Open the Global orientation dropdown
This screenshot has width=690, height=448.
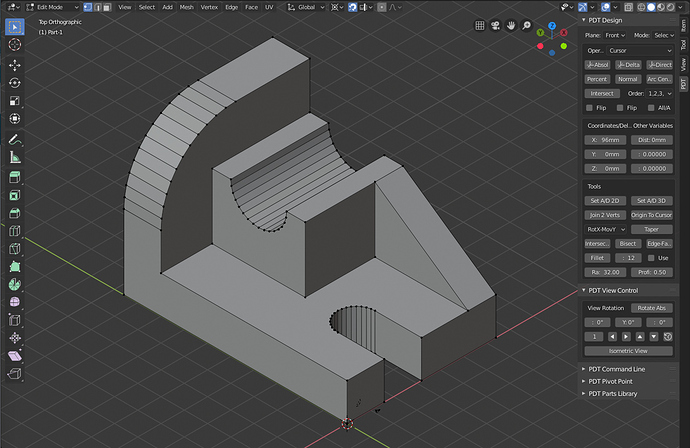click(x=306, y=7)
